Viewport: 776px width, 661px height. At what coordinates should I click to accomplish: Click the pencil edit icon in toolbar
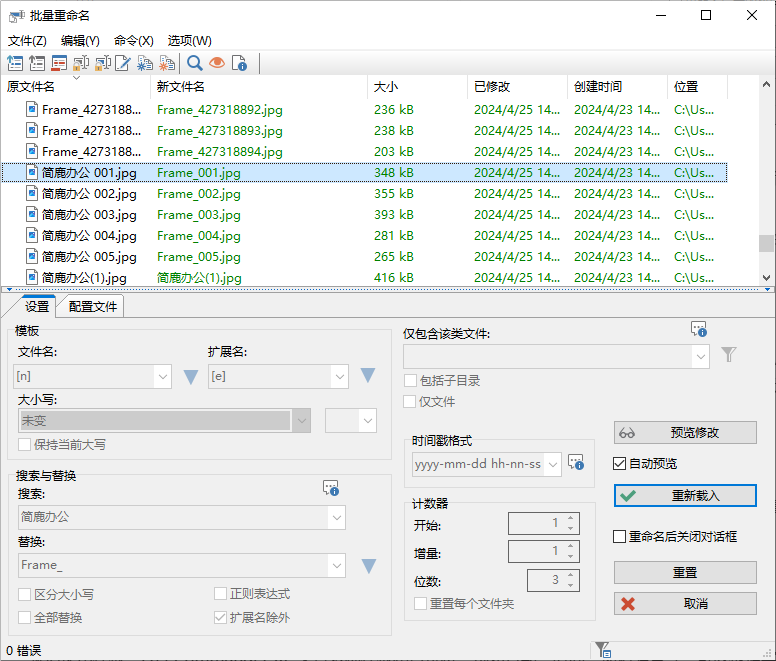[x=123, y=64]
